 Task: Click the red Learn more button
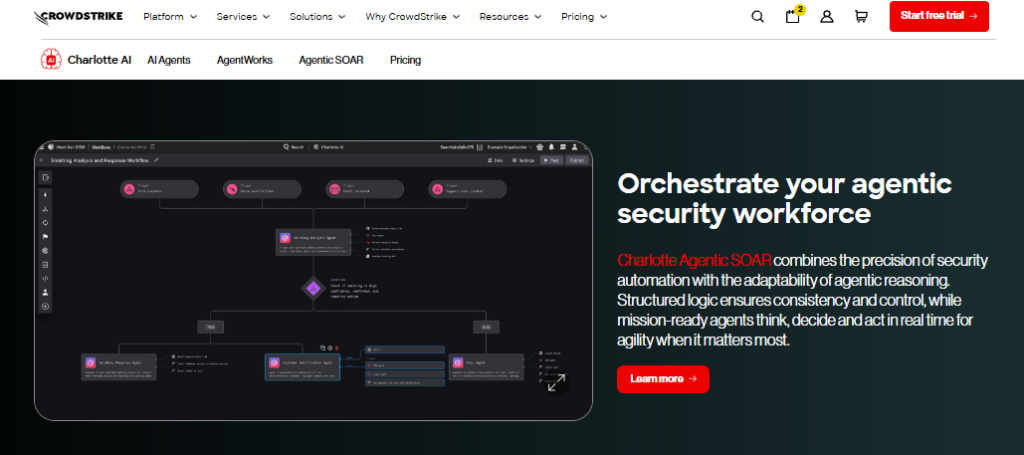pos(663,379)
